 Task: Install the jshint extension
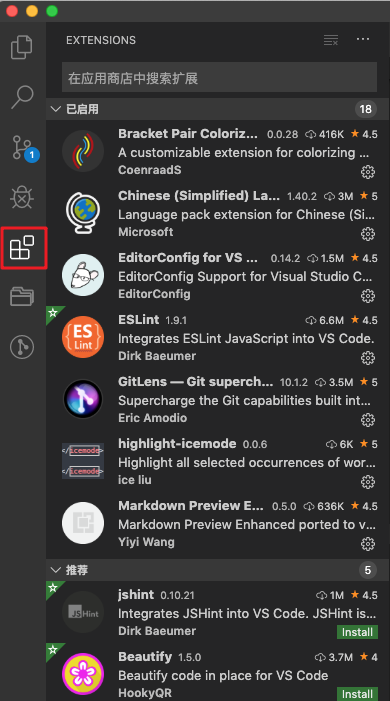coord(357,632)
